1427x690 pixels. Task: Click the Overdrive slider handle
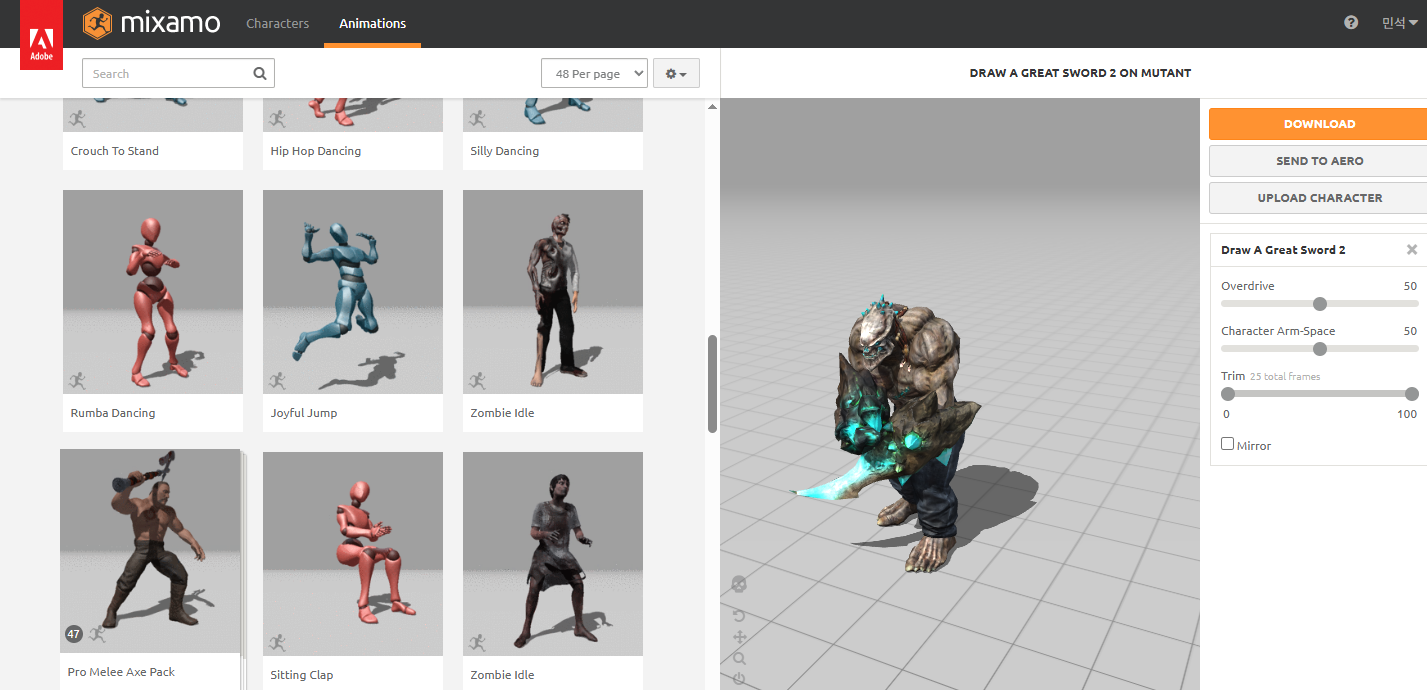coord(1319,304)
